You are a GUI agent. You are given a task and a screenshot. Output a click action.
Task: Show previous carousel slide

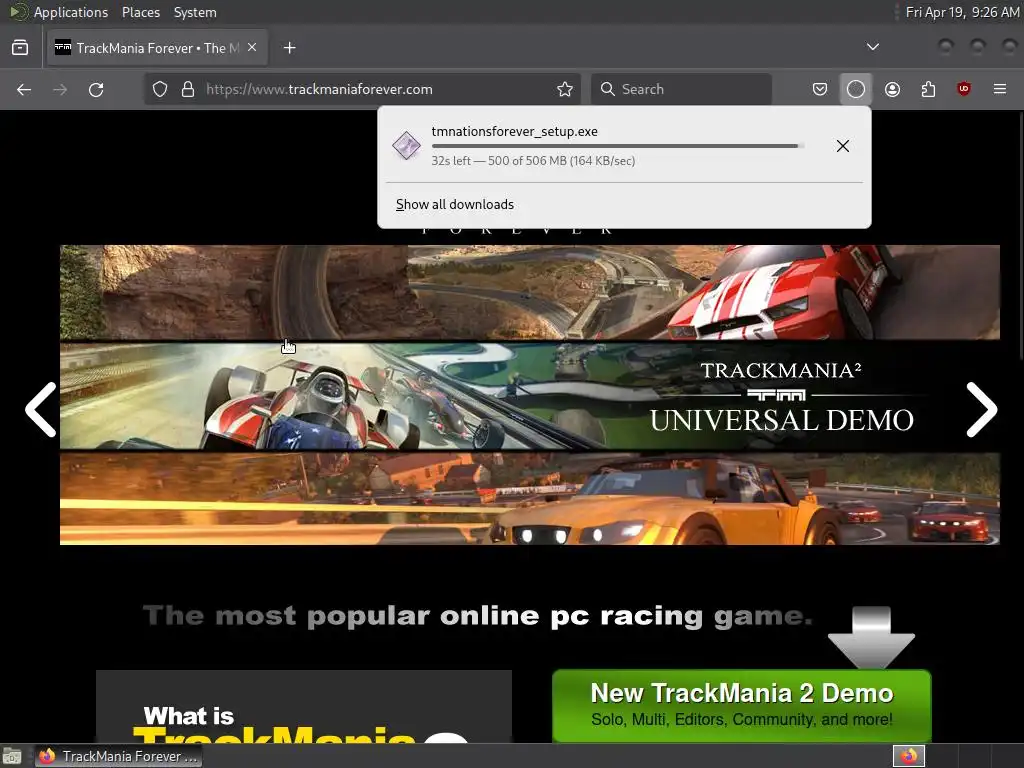coord(41,409)
